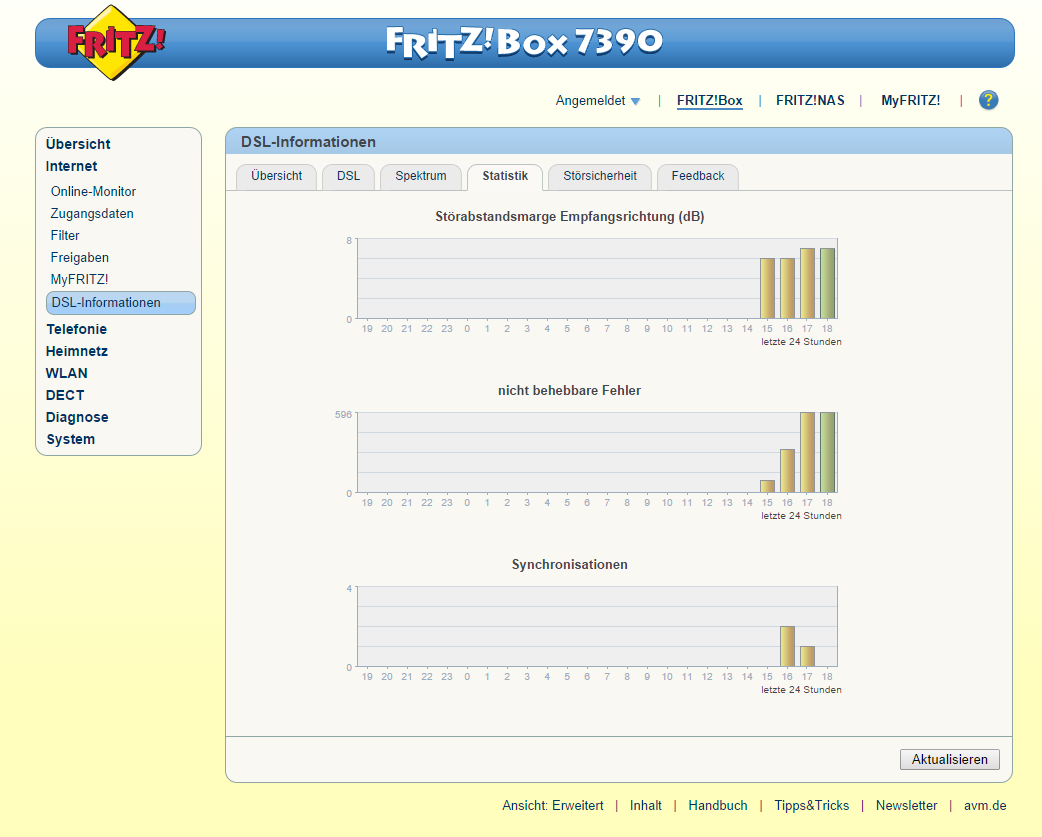Click the Störabstandsmarge Empfangsrichtung (dB) heading
1042x837 pixels.
570,217
